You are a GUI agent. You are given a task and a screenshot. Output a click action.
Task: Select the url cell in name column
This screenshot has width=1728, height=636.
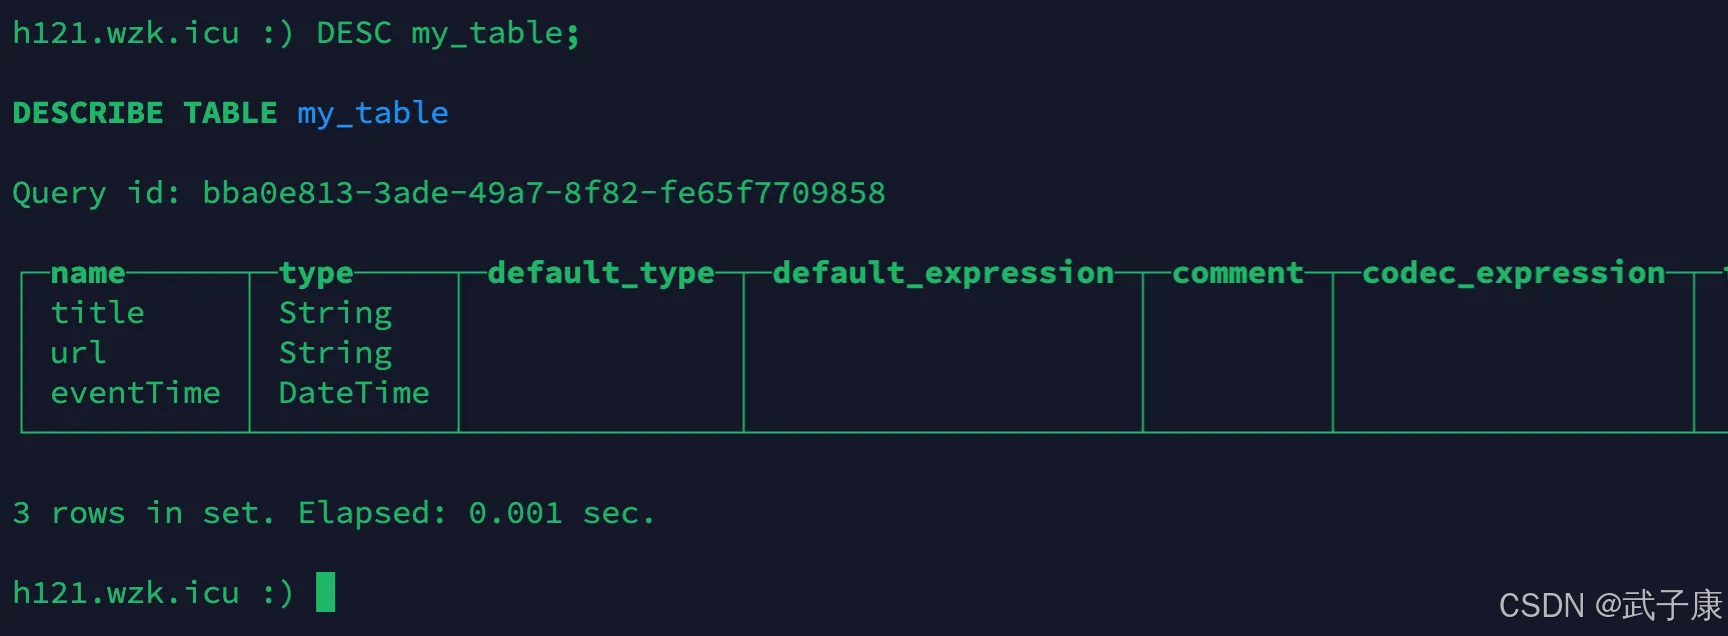pos(78,353)
